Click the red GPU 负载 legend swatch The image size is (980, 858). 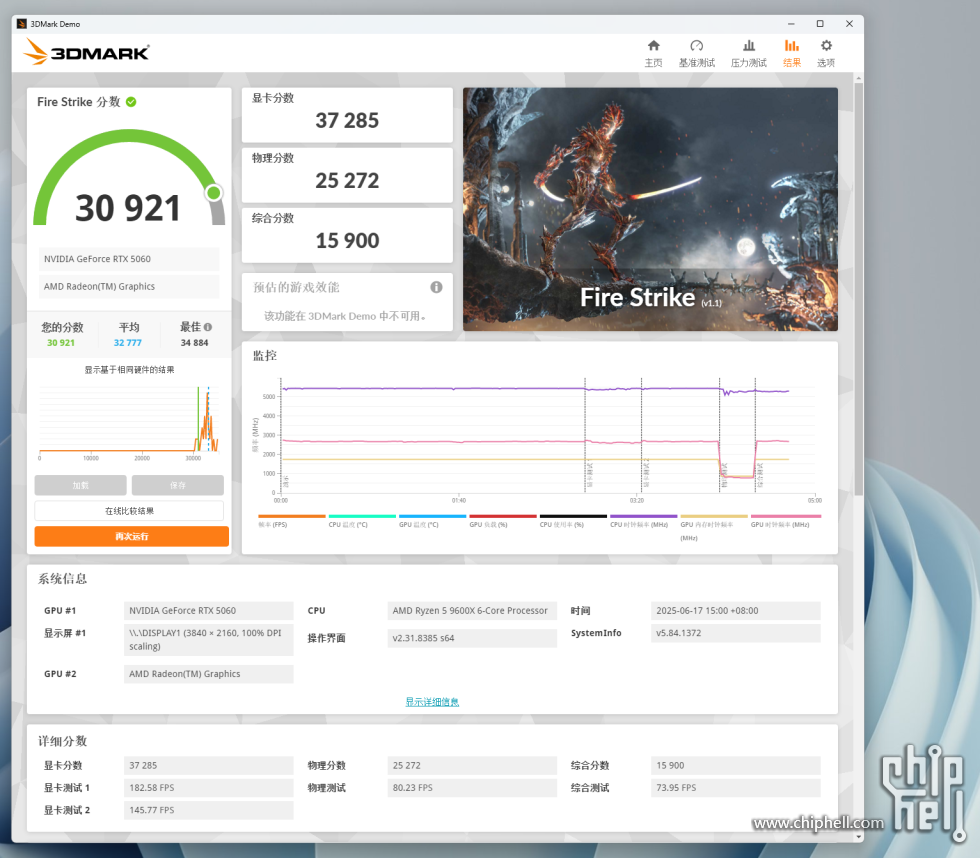pos(503,516)
